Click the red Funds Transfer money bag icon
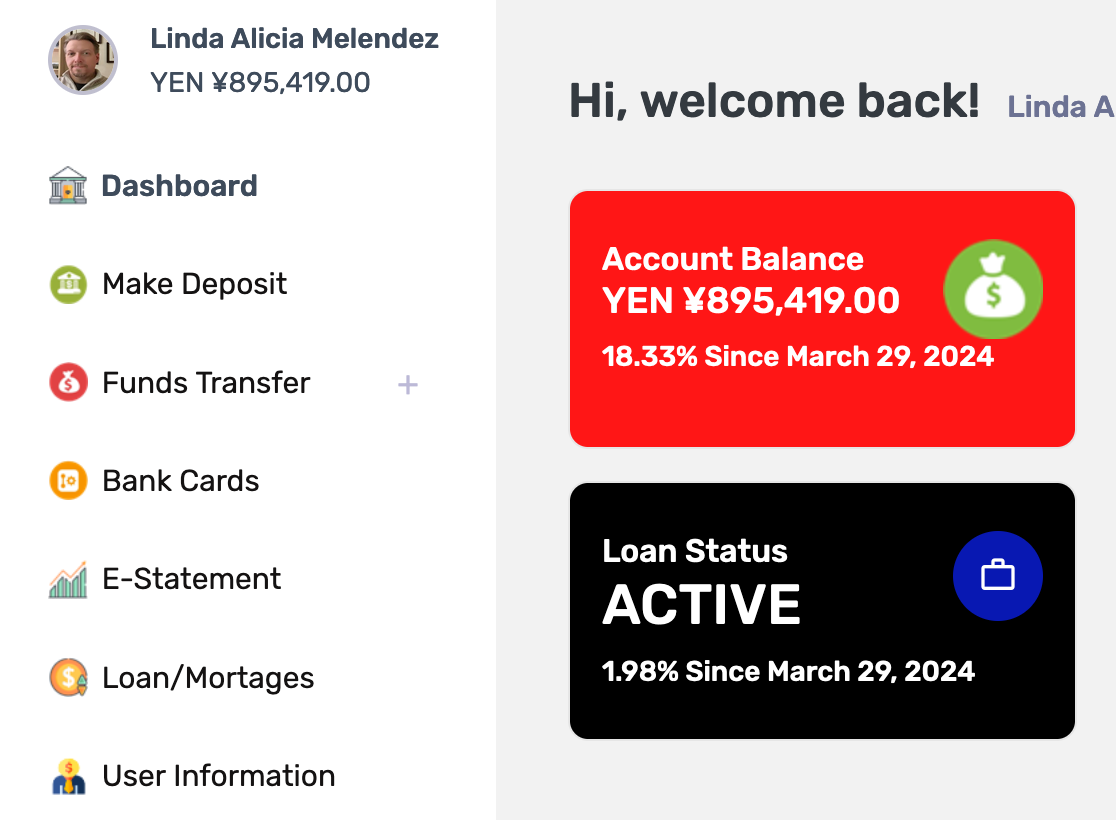The width and height of the screenshot is (1116, 820). (x=68, y=382)
